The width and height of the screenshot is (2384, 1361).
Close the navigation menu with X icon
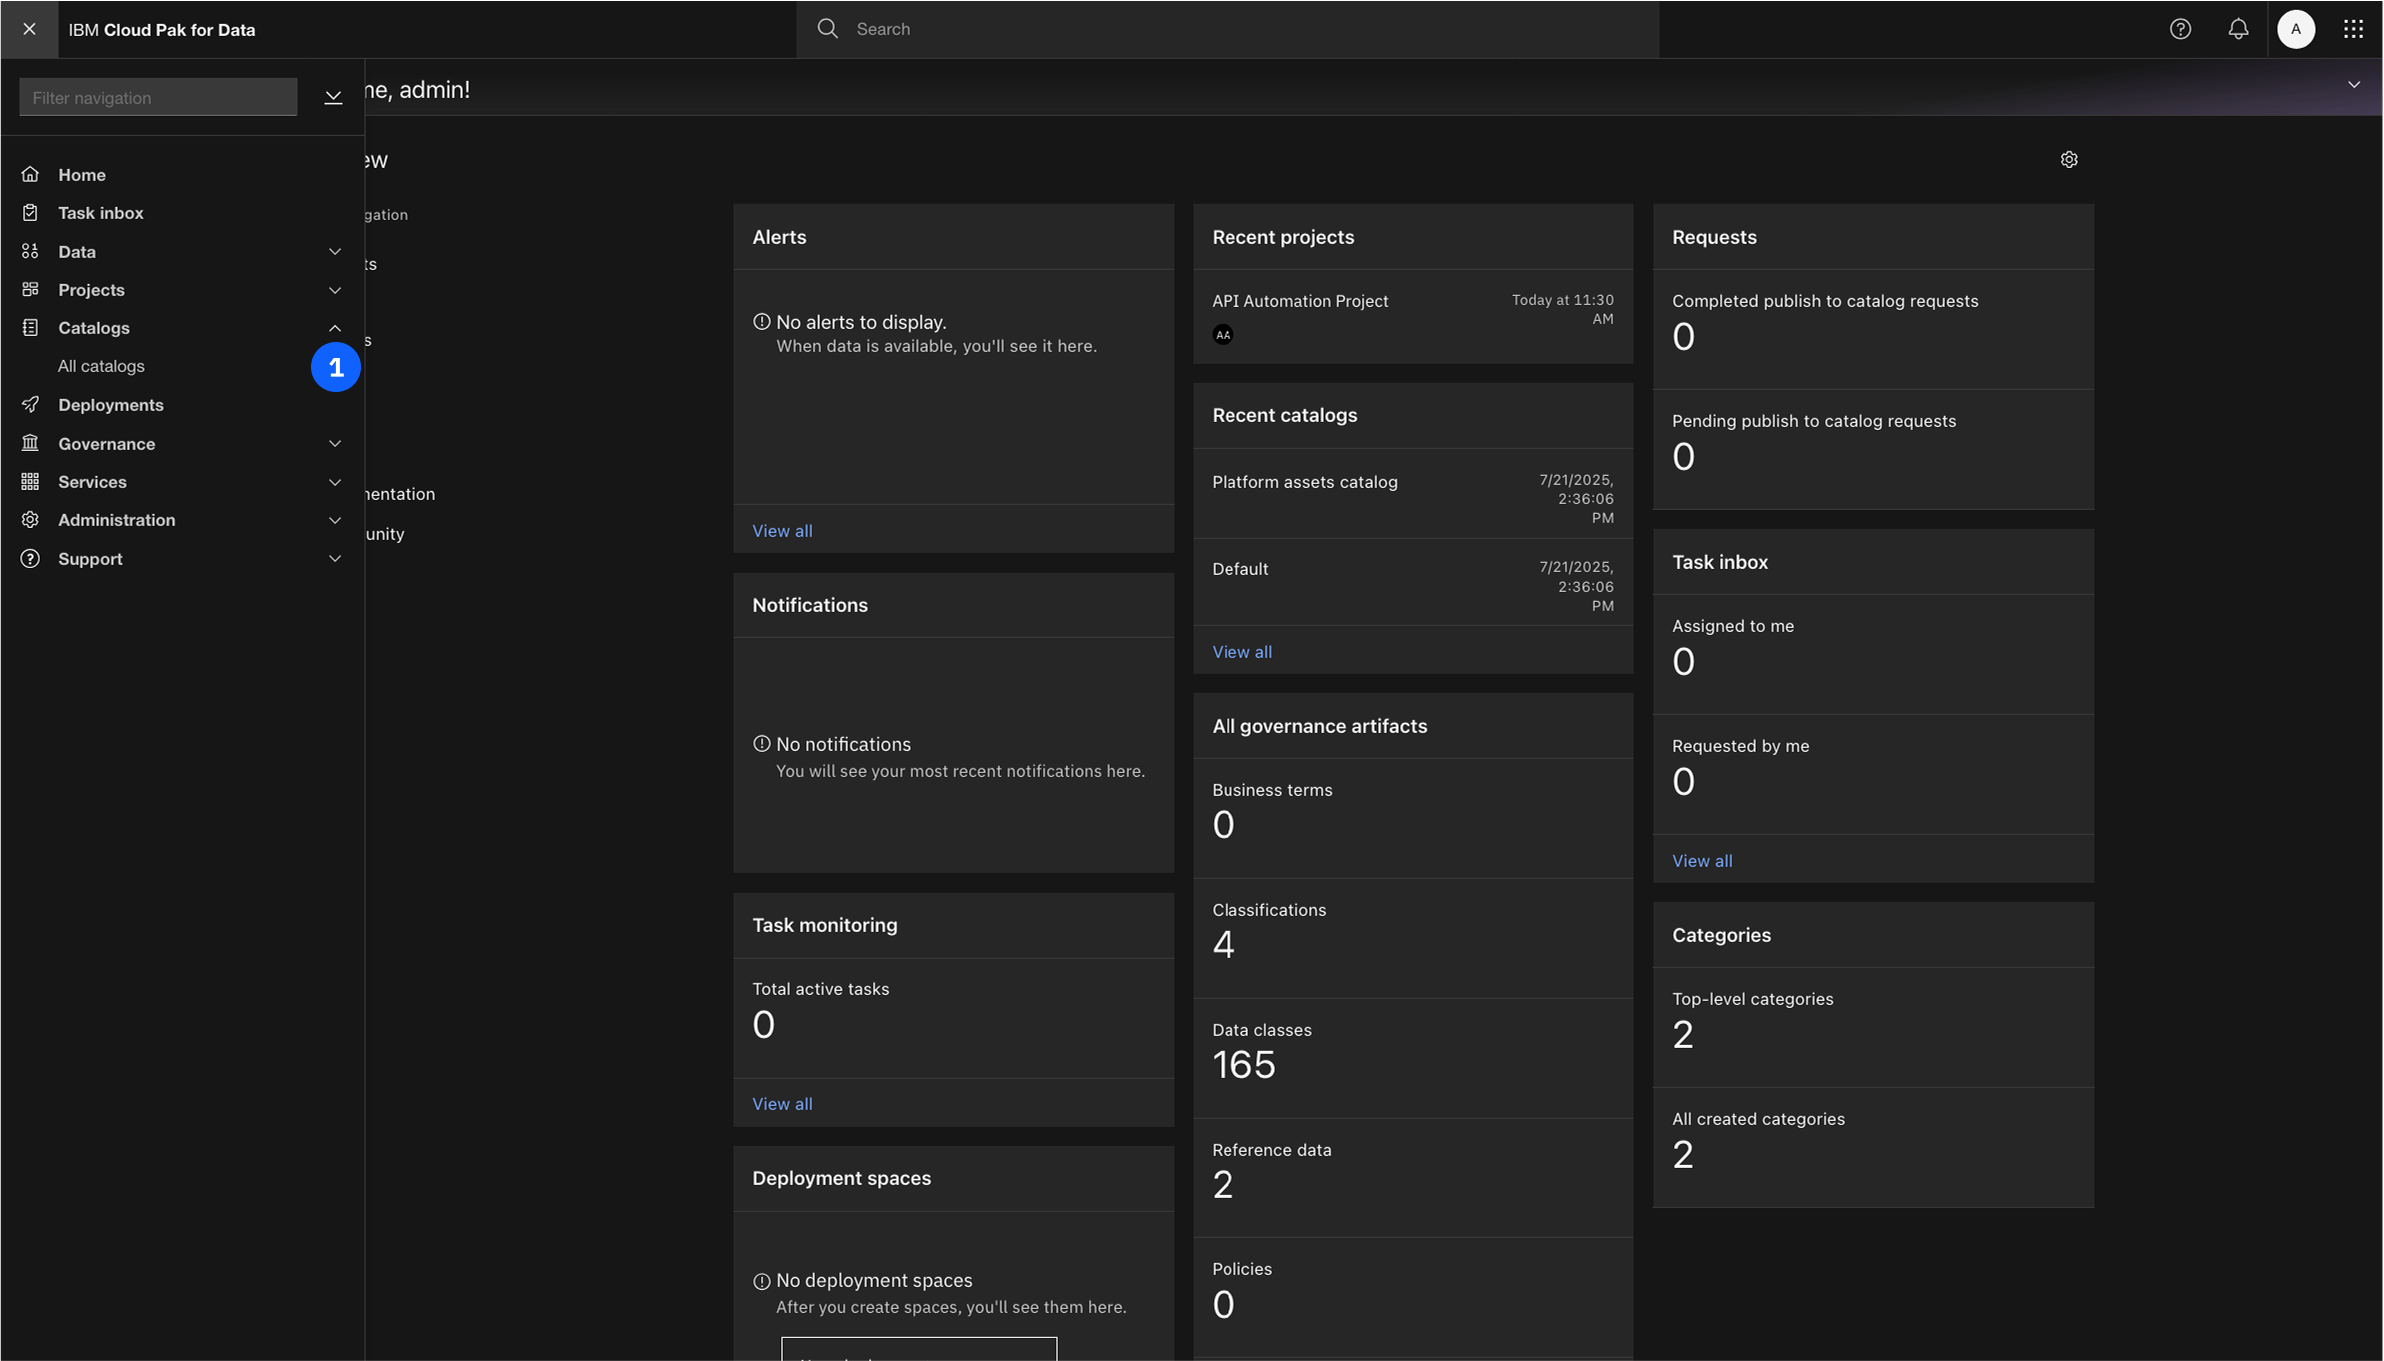point(29,29)
